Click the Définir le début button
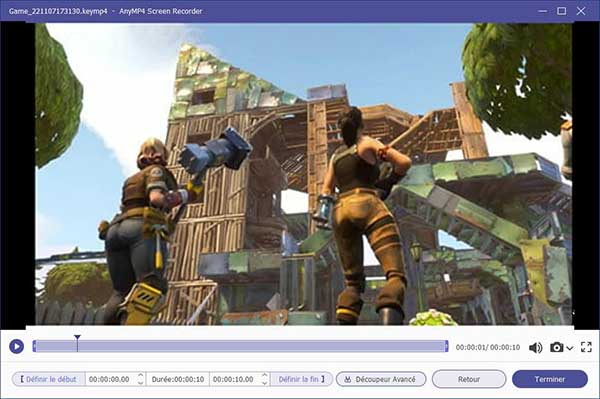Viewport: 600px width, 399px height. [x=48, y=379]
